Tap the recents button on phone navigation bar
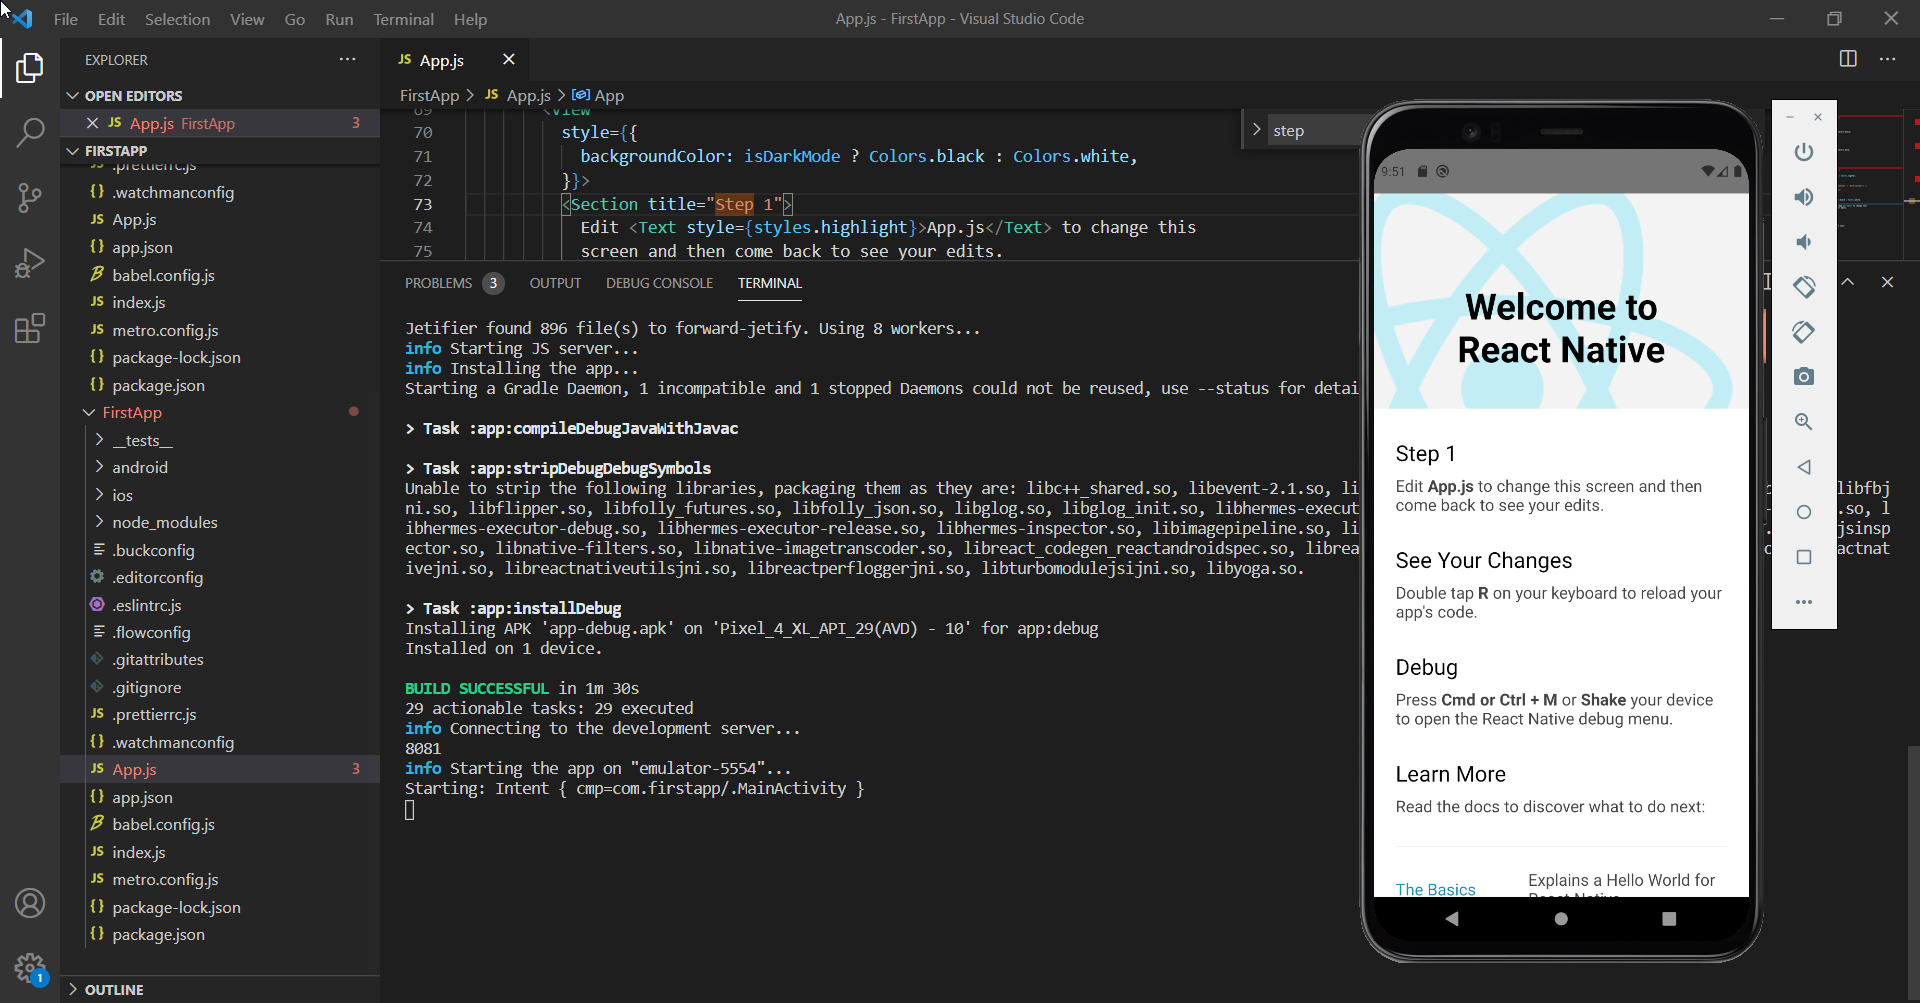 [1669, 918]
